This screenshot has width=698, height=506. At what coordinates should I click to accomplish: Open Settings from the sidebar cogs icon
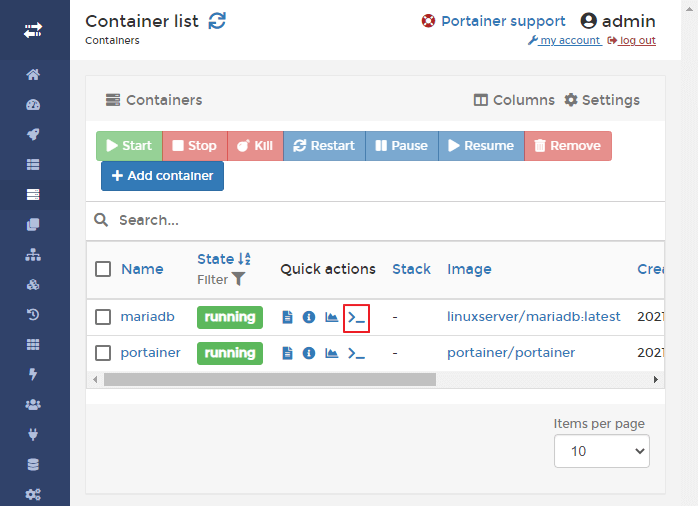click(33, 494)
